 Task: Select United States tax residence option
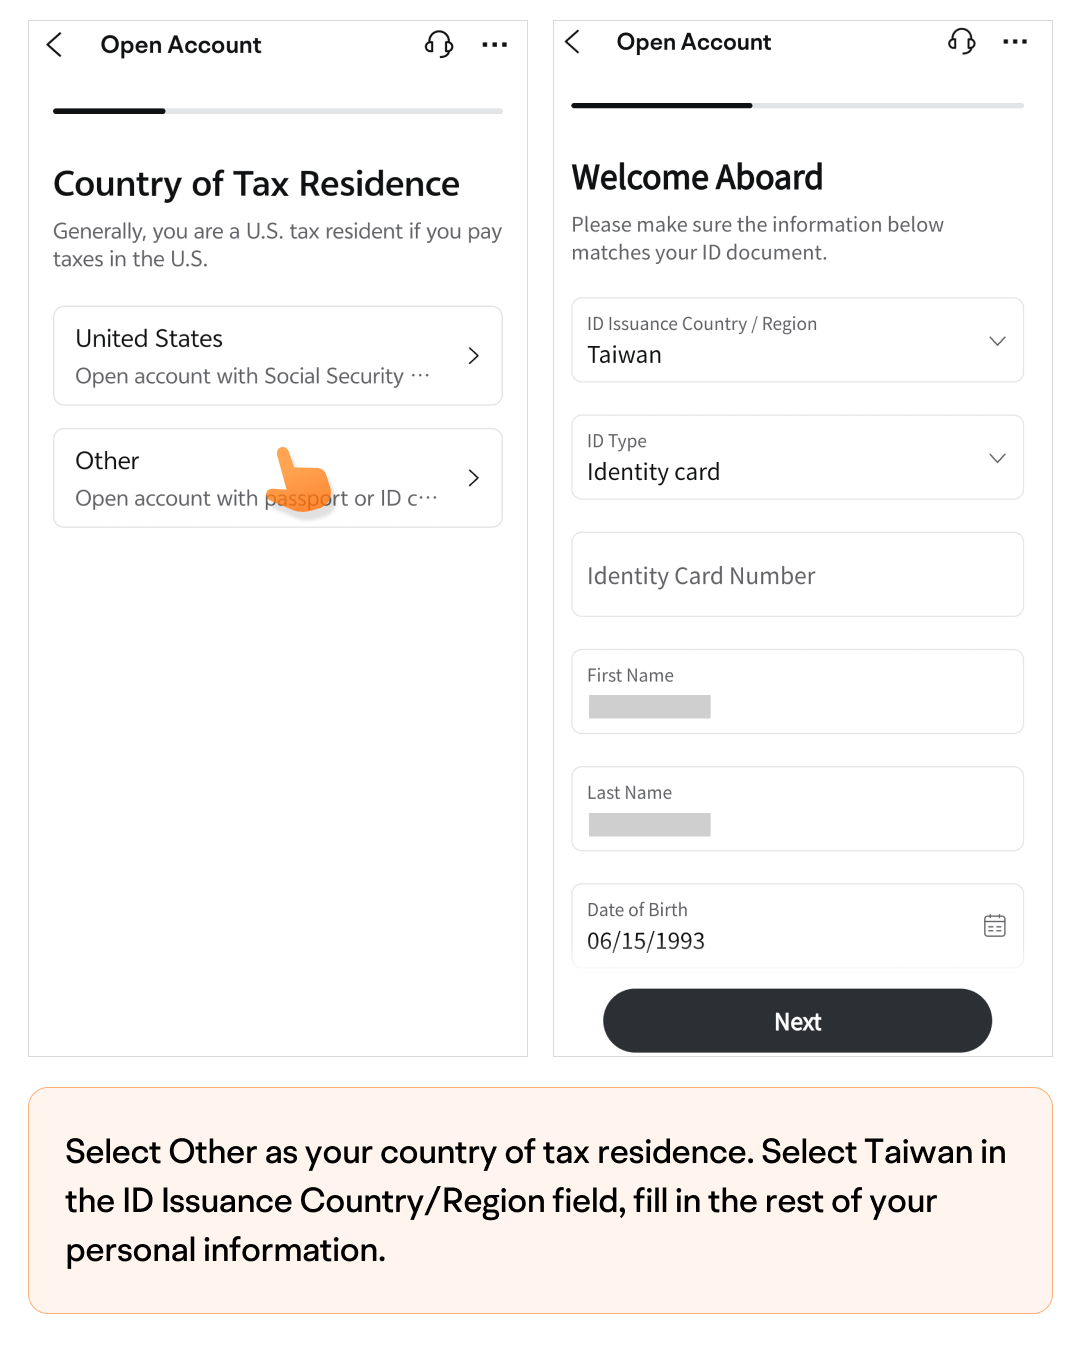point(278,356)
